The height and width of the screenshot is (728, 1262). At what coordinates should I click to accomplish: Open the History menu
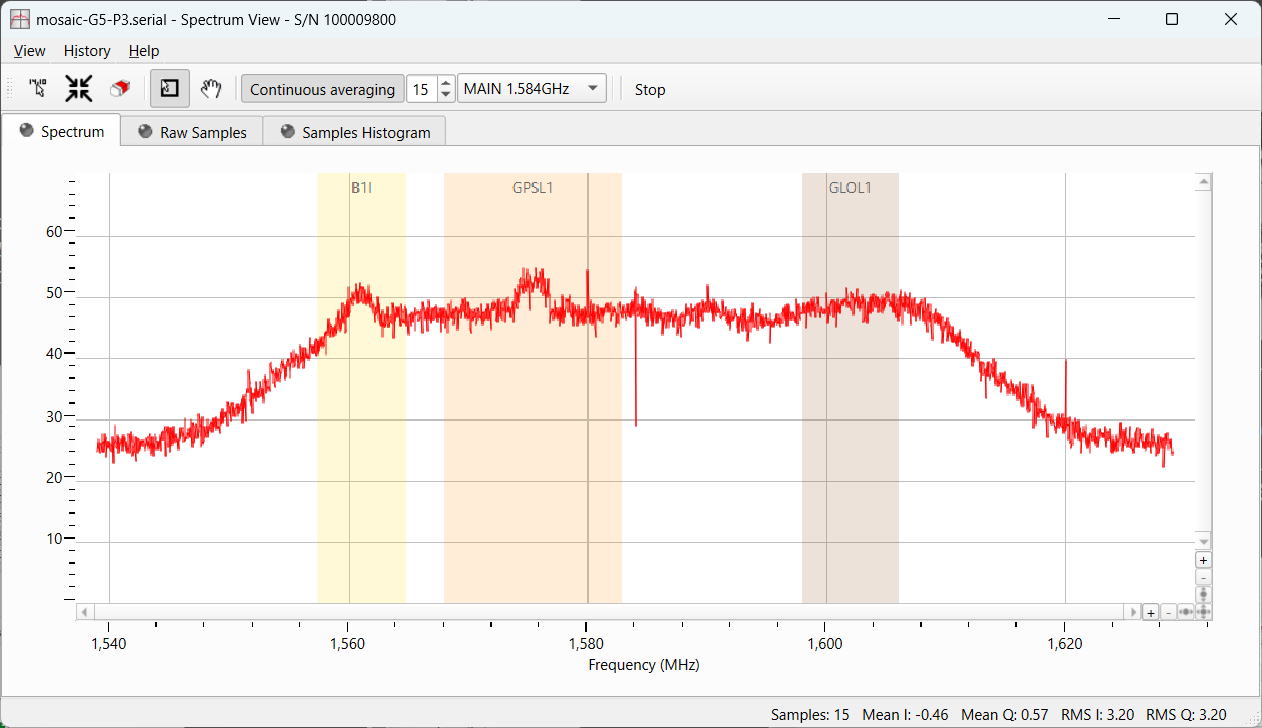click(87, 51)
